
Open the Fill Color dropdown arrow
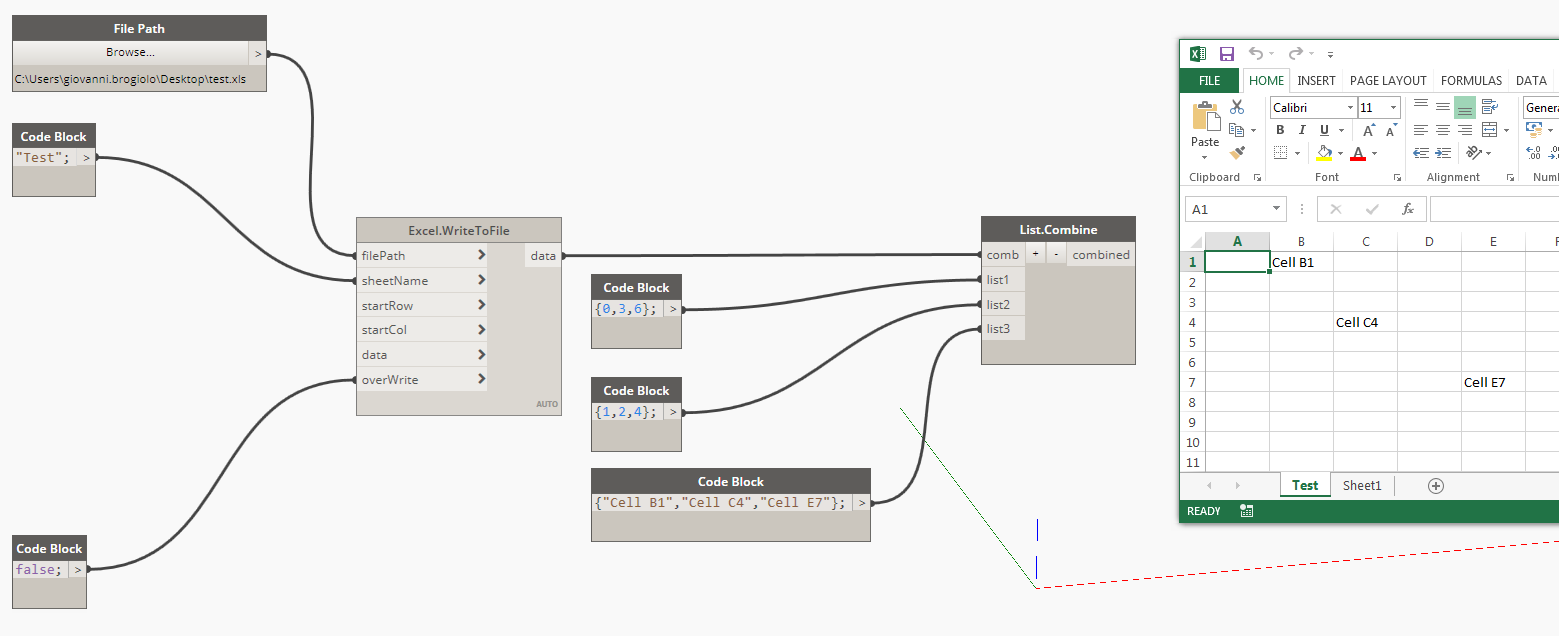pos(1341,154)
